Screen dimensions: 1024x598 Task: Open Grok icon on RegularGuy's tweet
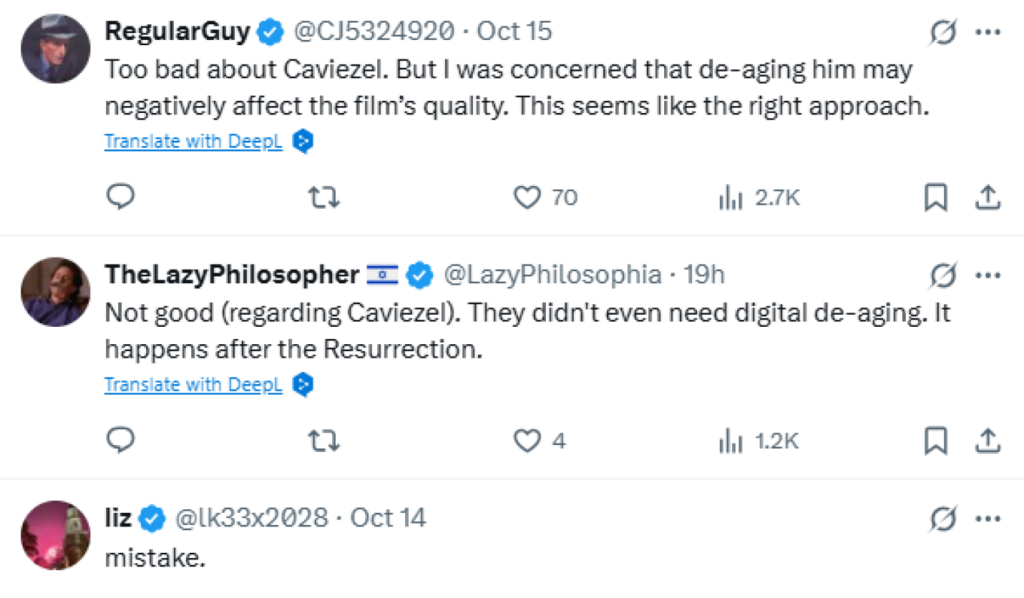942,32
